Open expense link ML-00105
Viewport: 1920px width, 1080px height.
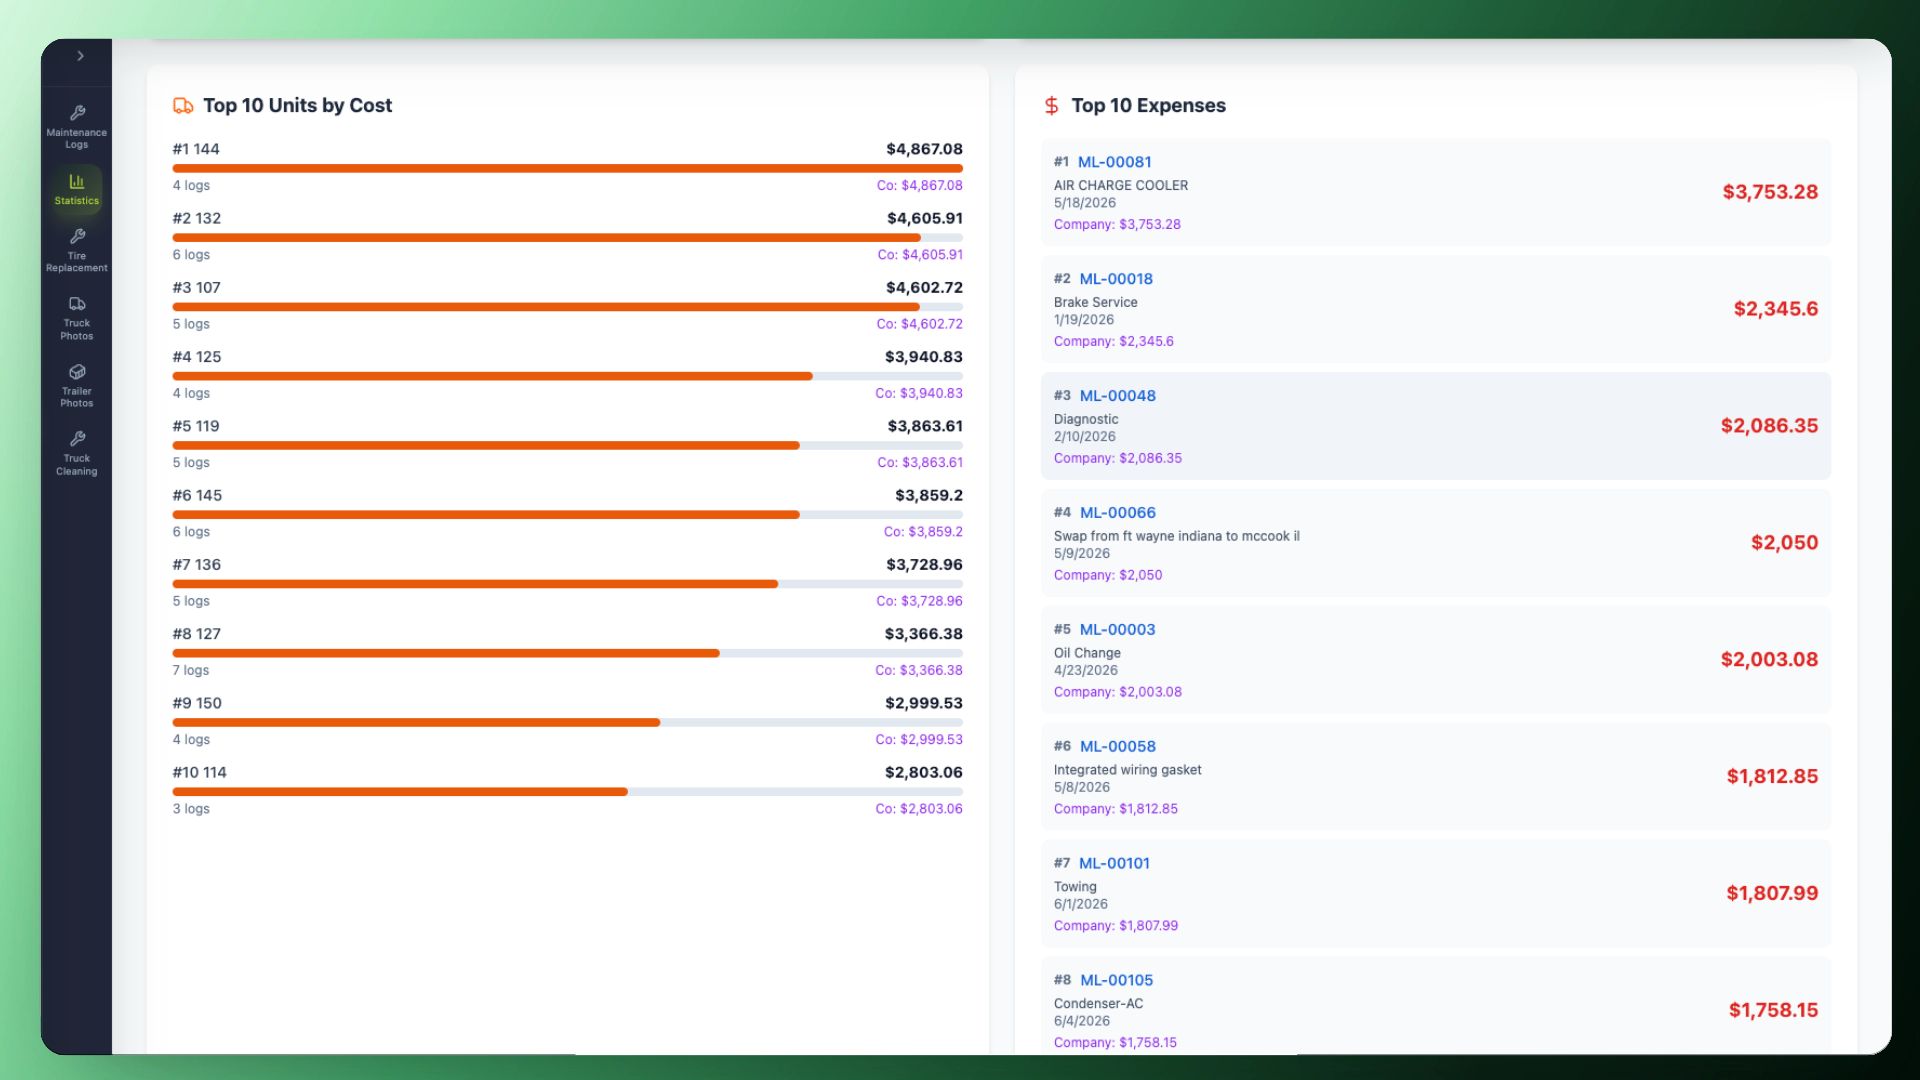click(1116, 981)
